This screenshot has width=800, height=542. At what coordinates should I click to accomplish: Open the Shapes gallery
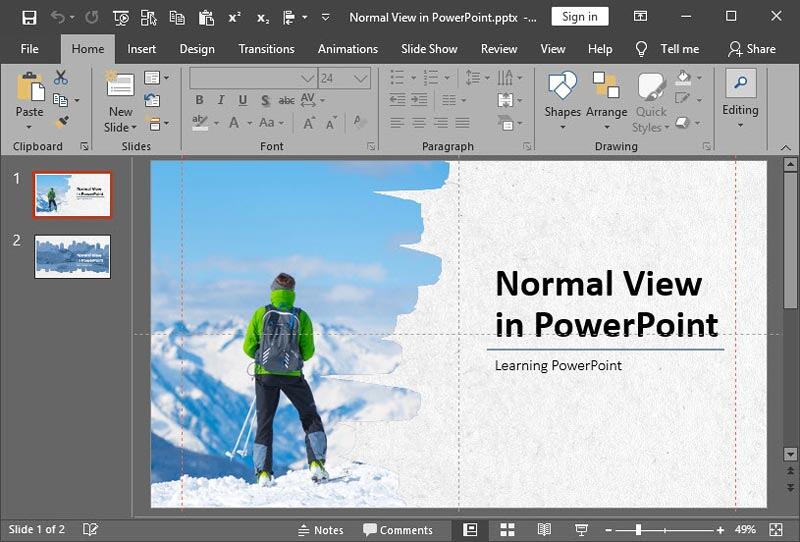click(x=562, y=100)
